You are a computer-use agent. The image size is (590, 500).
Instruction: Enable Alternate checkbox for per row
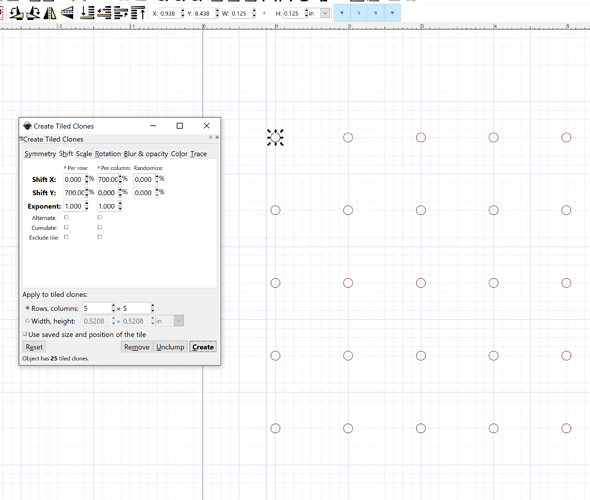click(66, 217)
